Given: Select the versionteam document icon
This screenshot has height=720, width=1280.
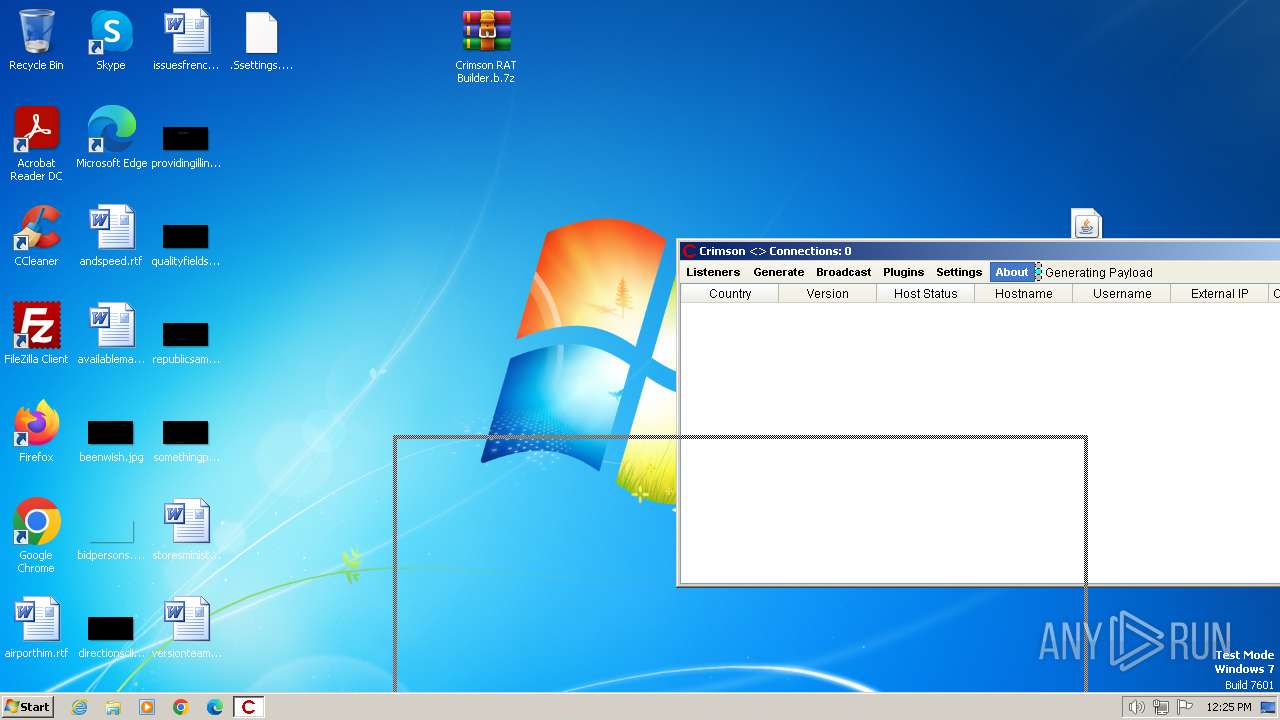Looking at the screenshot, I should coord(186,628).
